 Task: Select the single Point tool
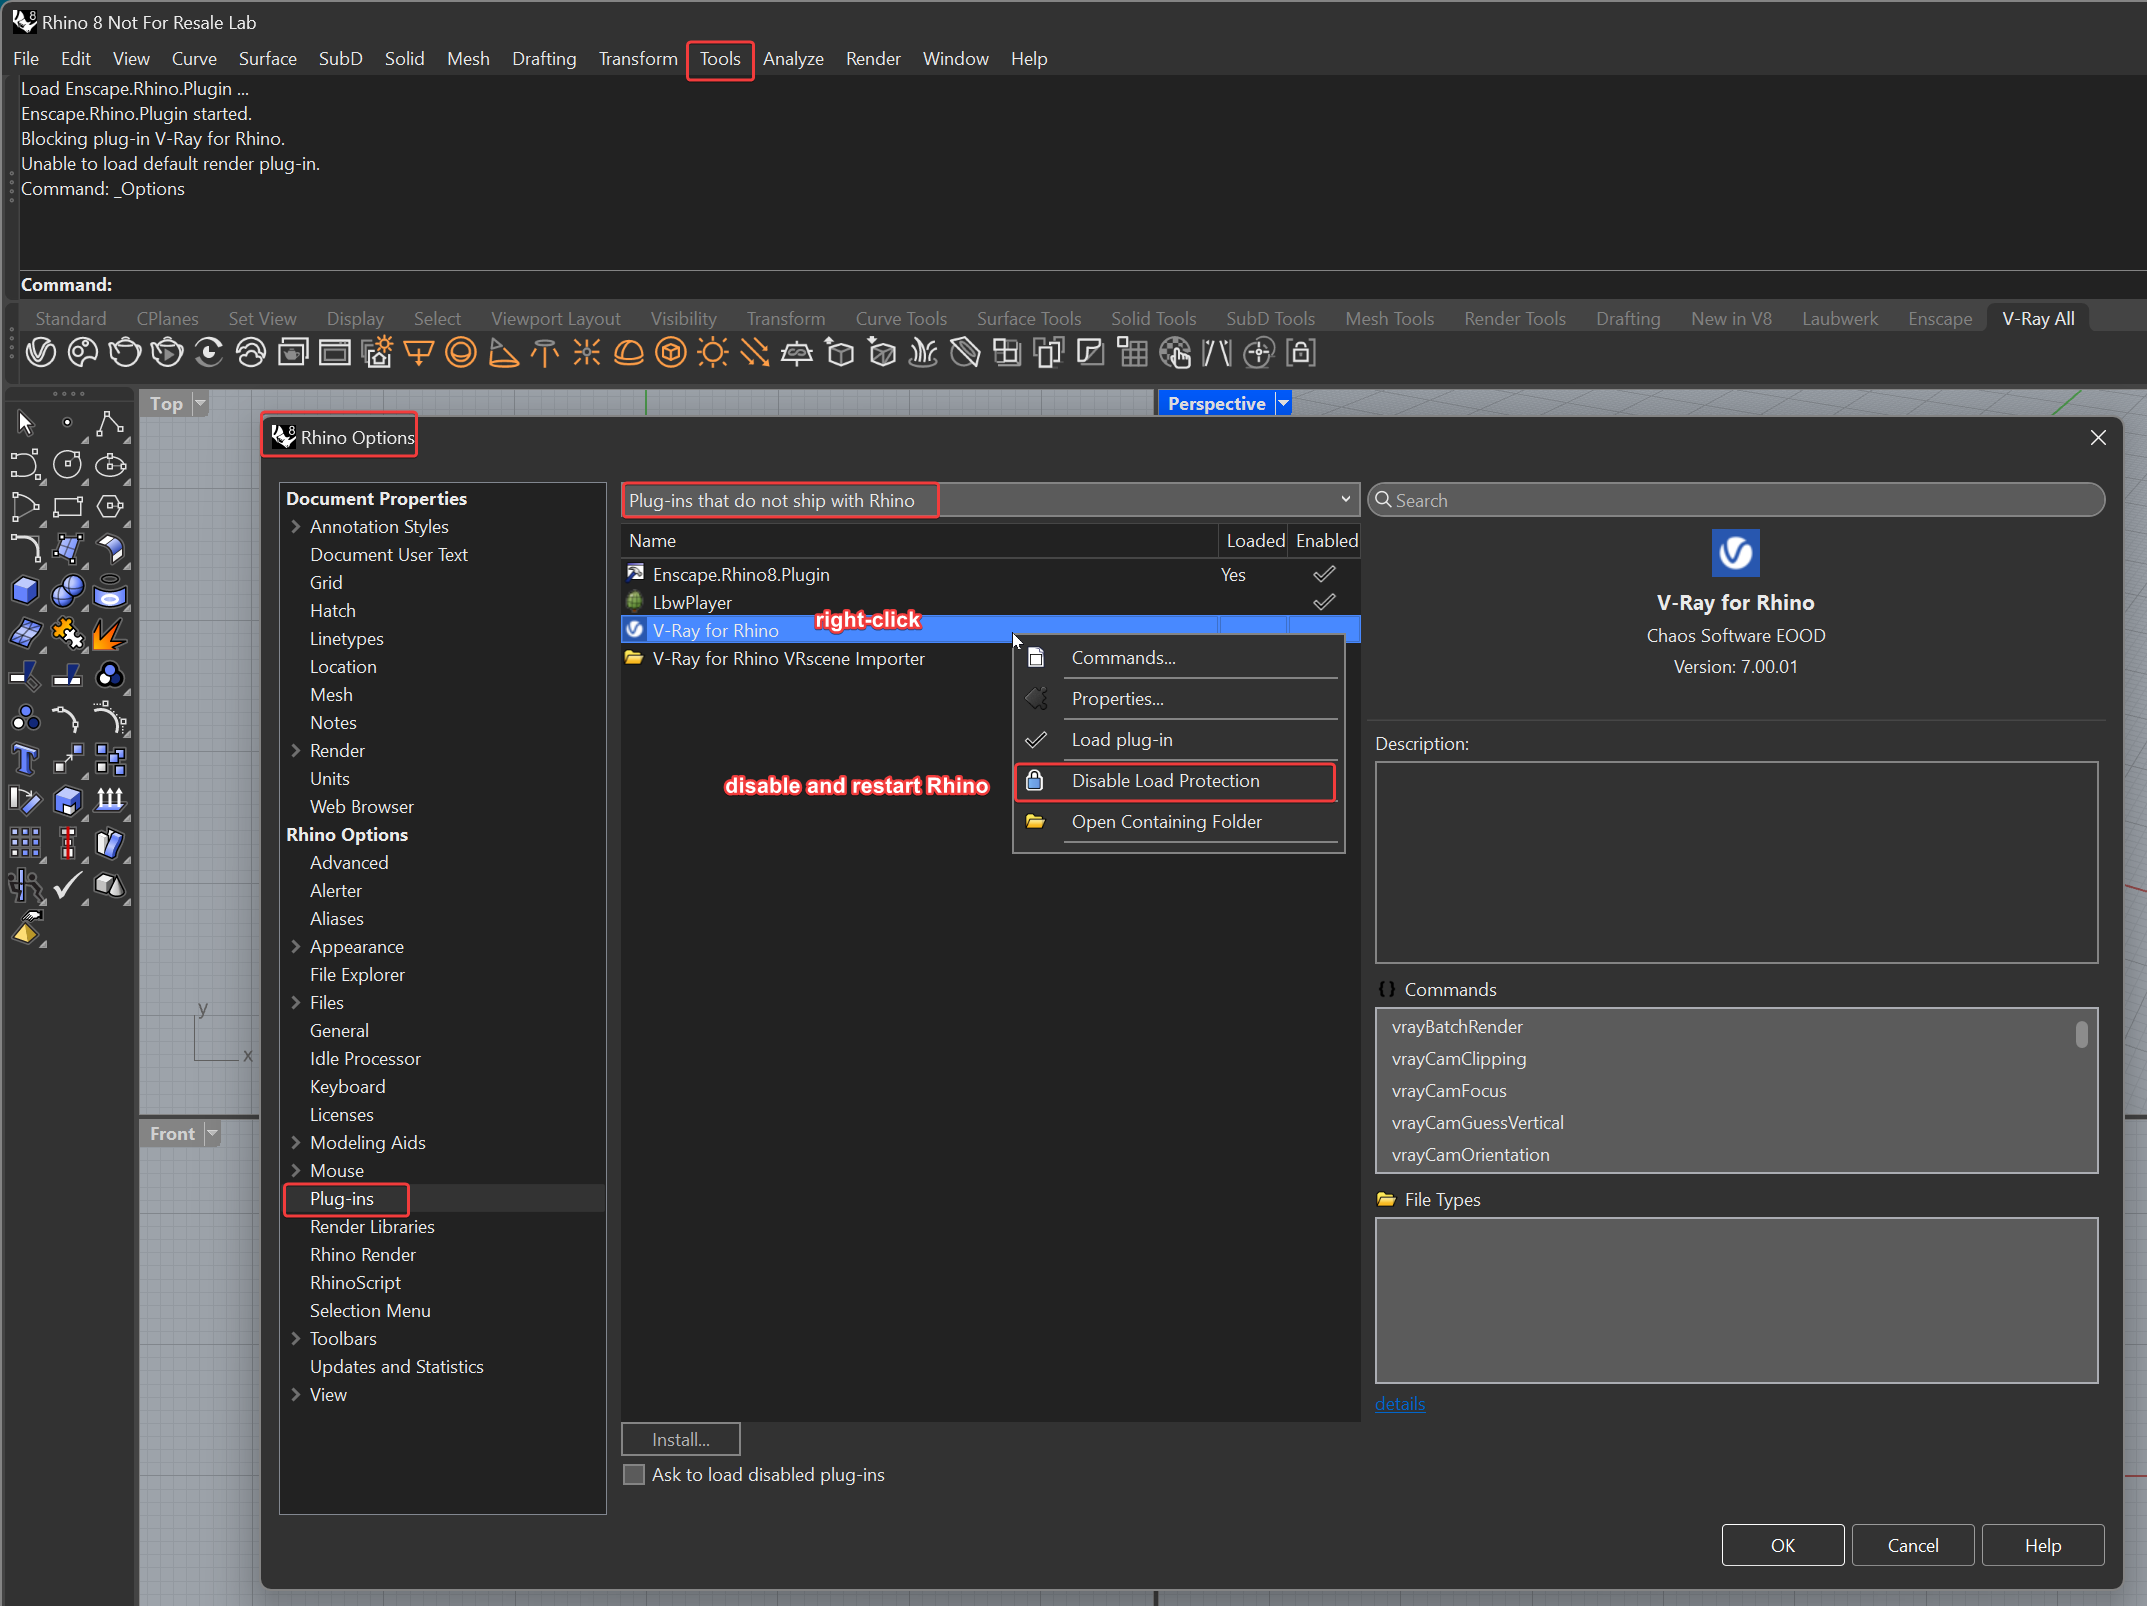point(67,424)
